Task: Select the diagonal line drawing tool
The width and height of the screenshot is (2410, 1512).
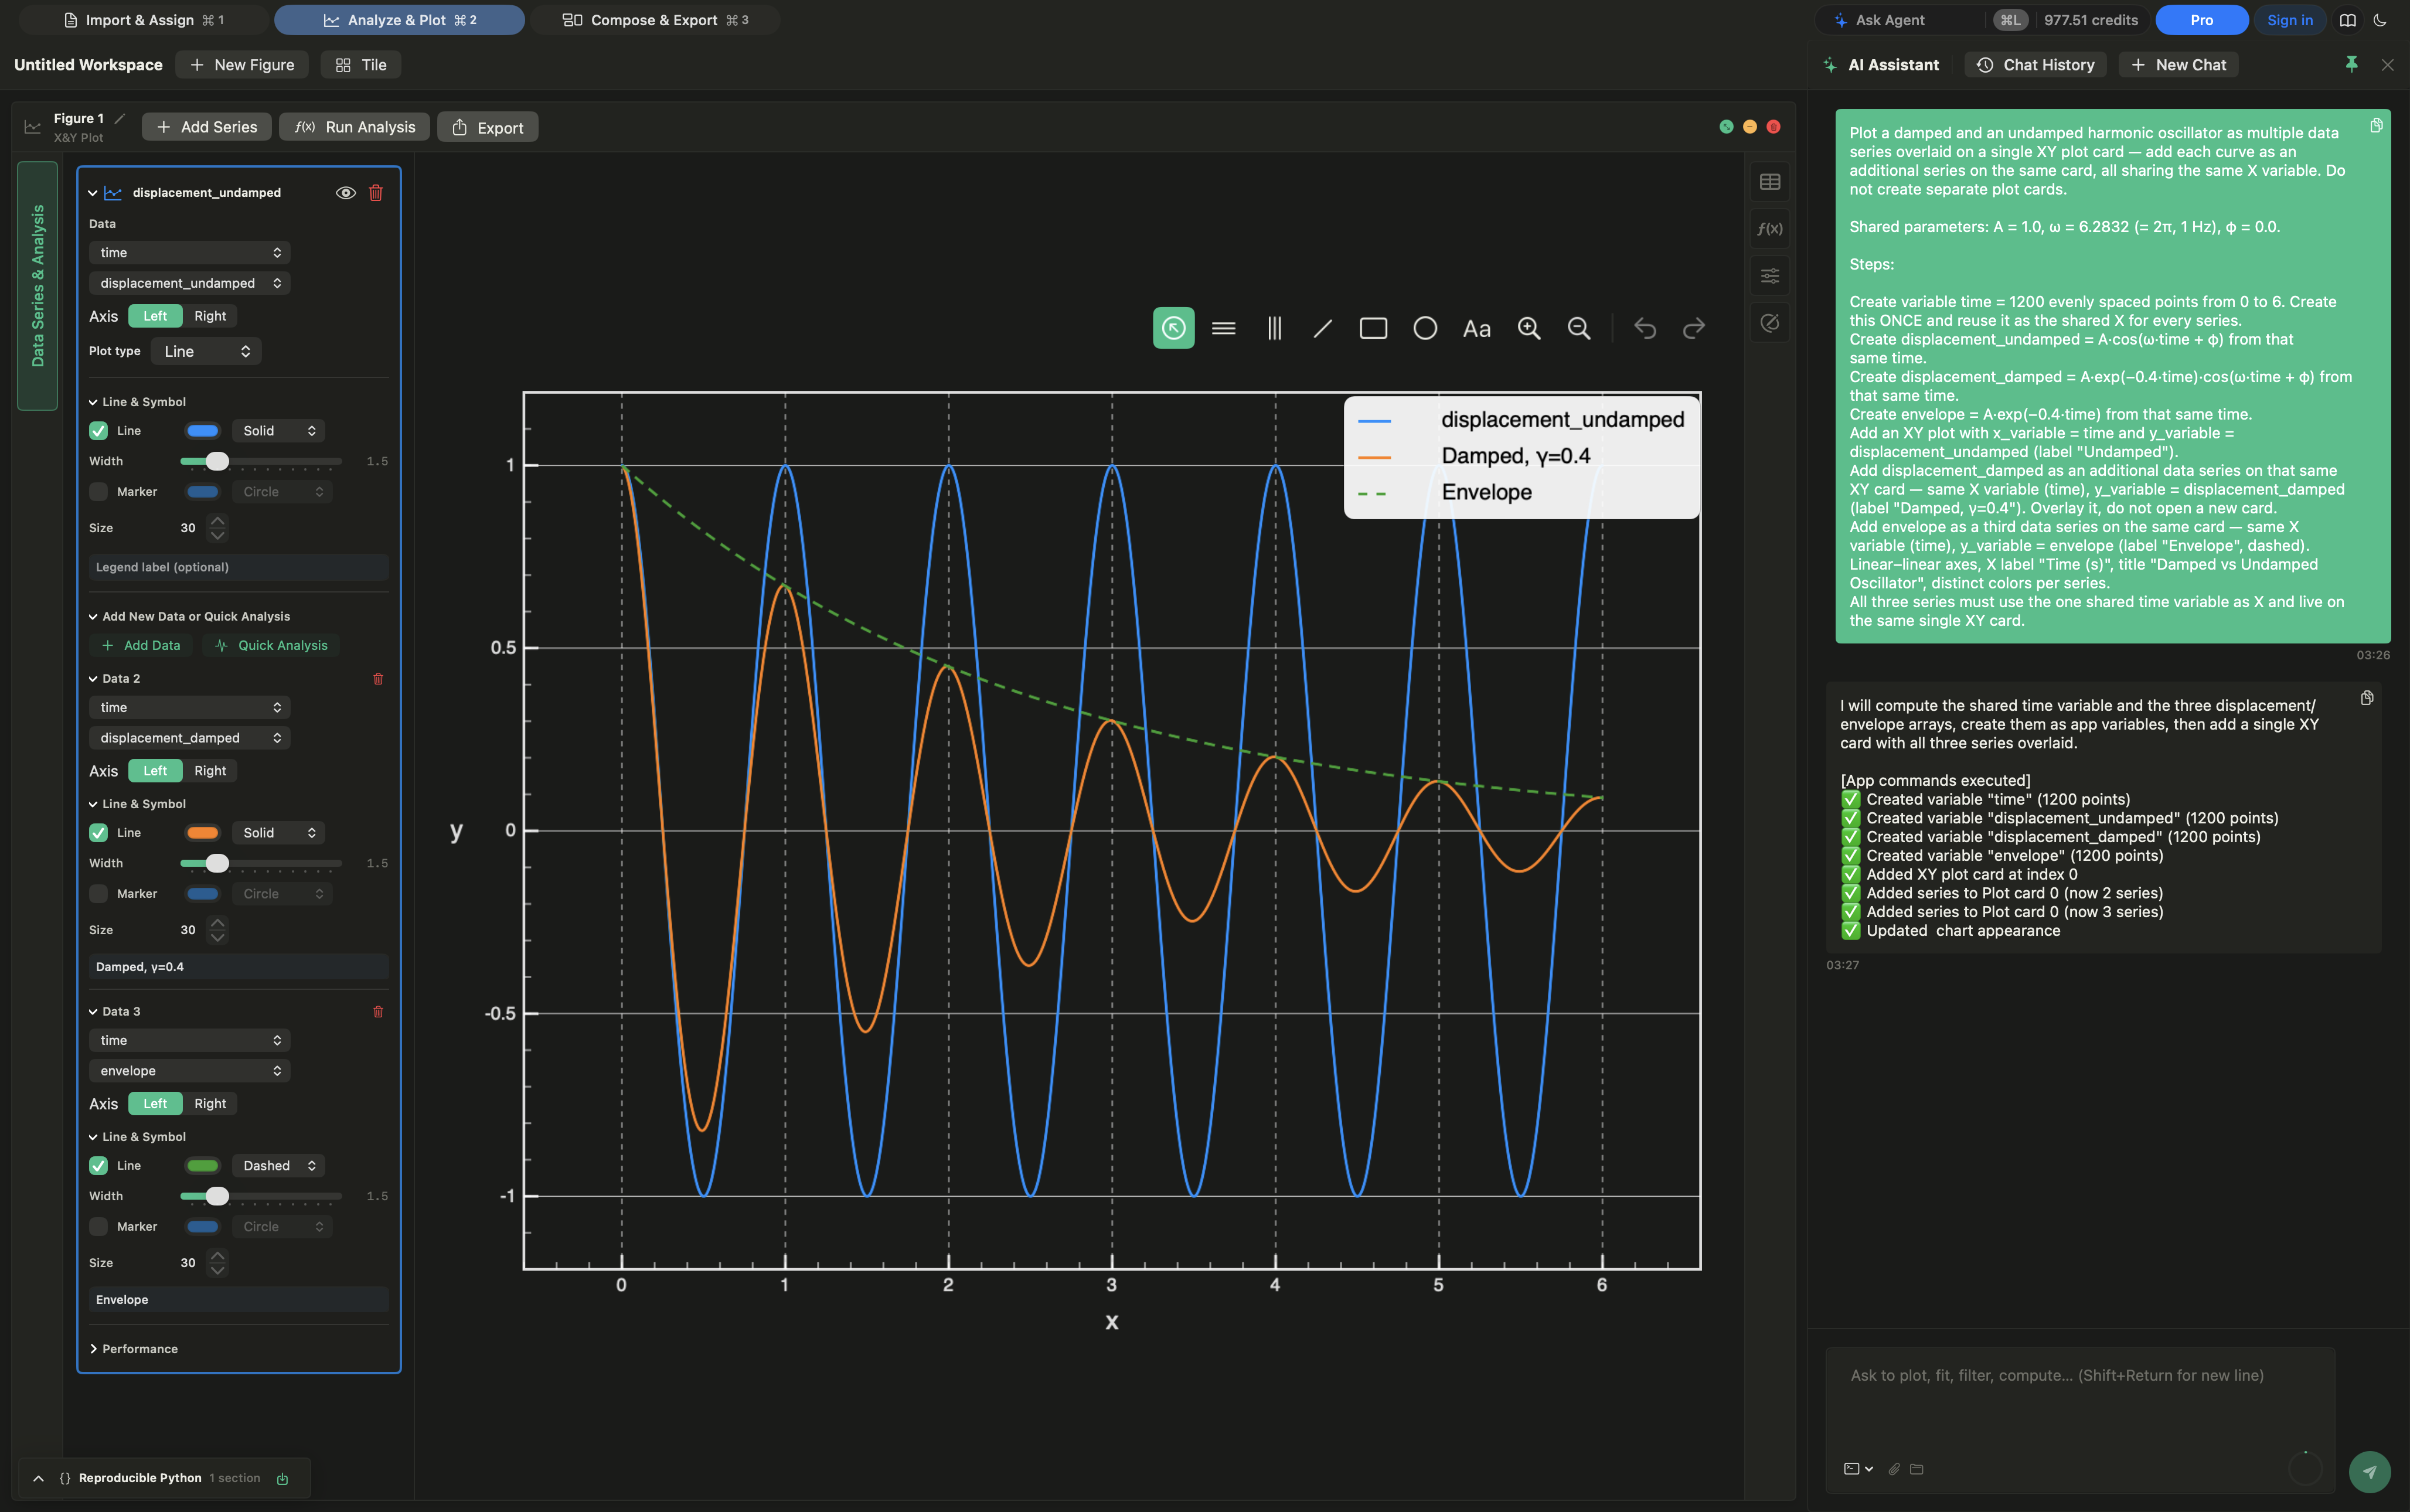Action: [x=1322, y=328]
